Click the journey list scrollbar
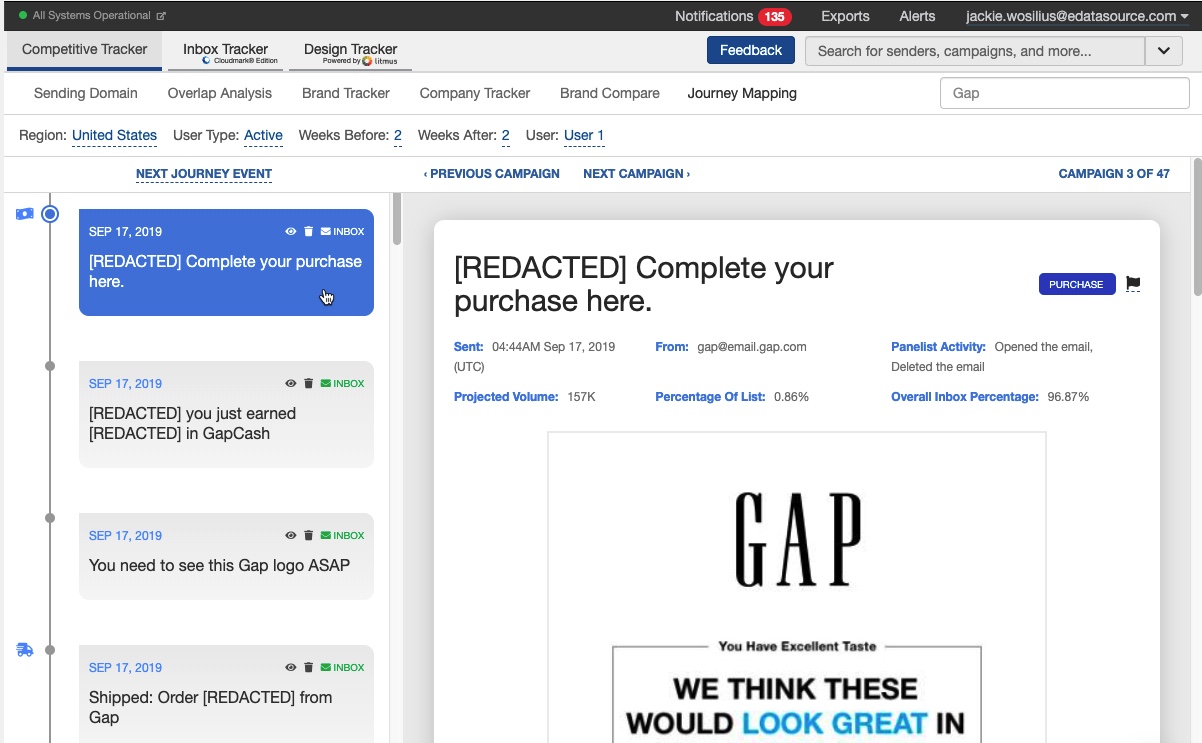The height and width of the screenshot is (743, 1202). 396,219
